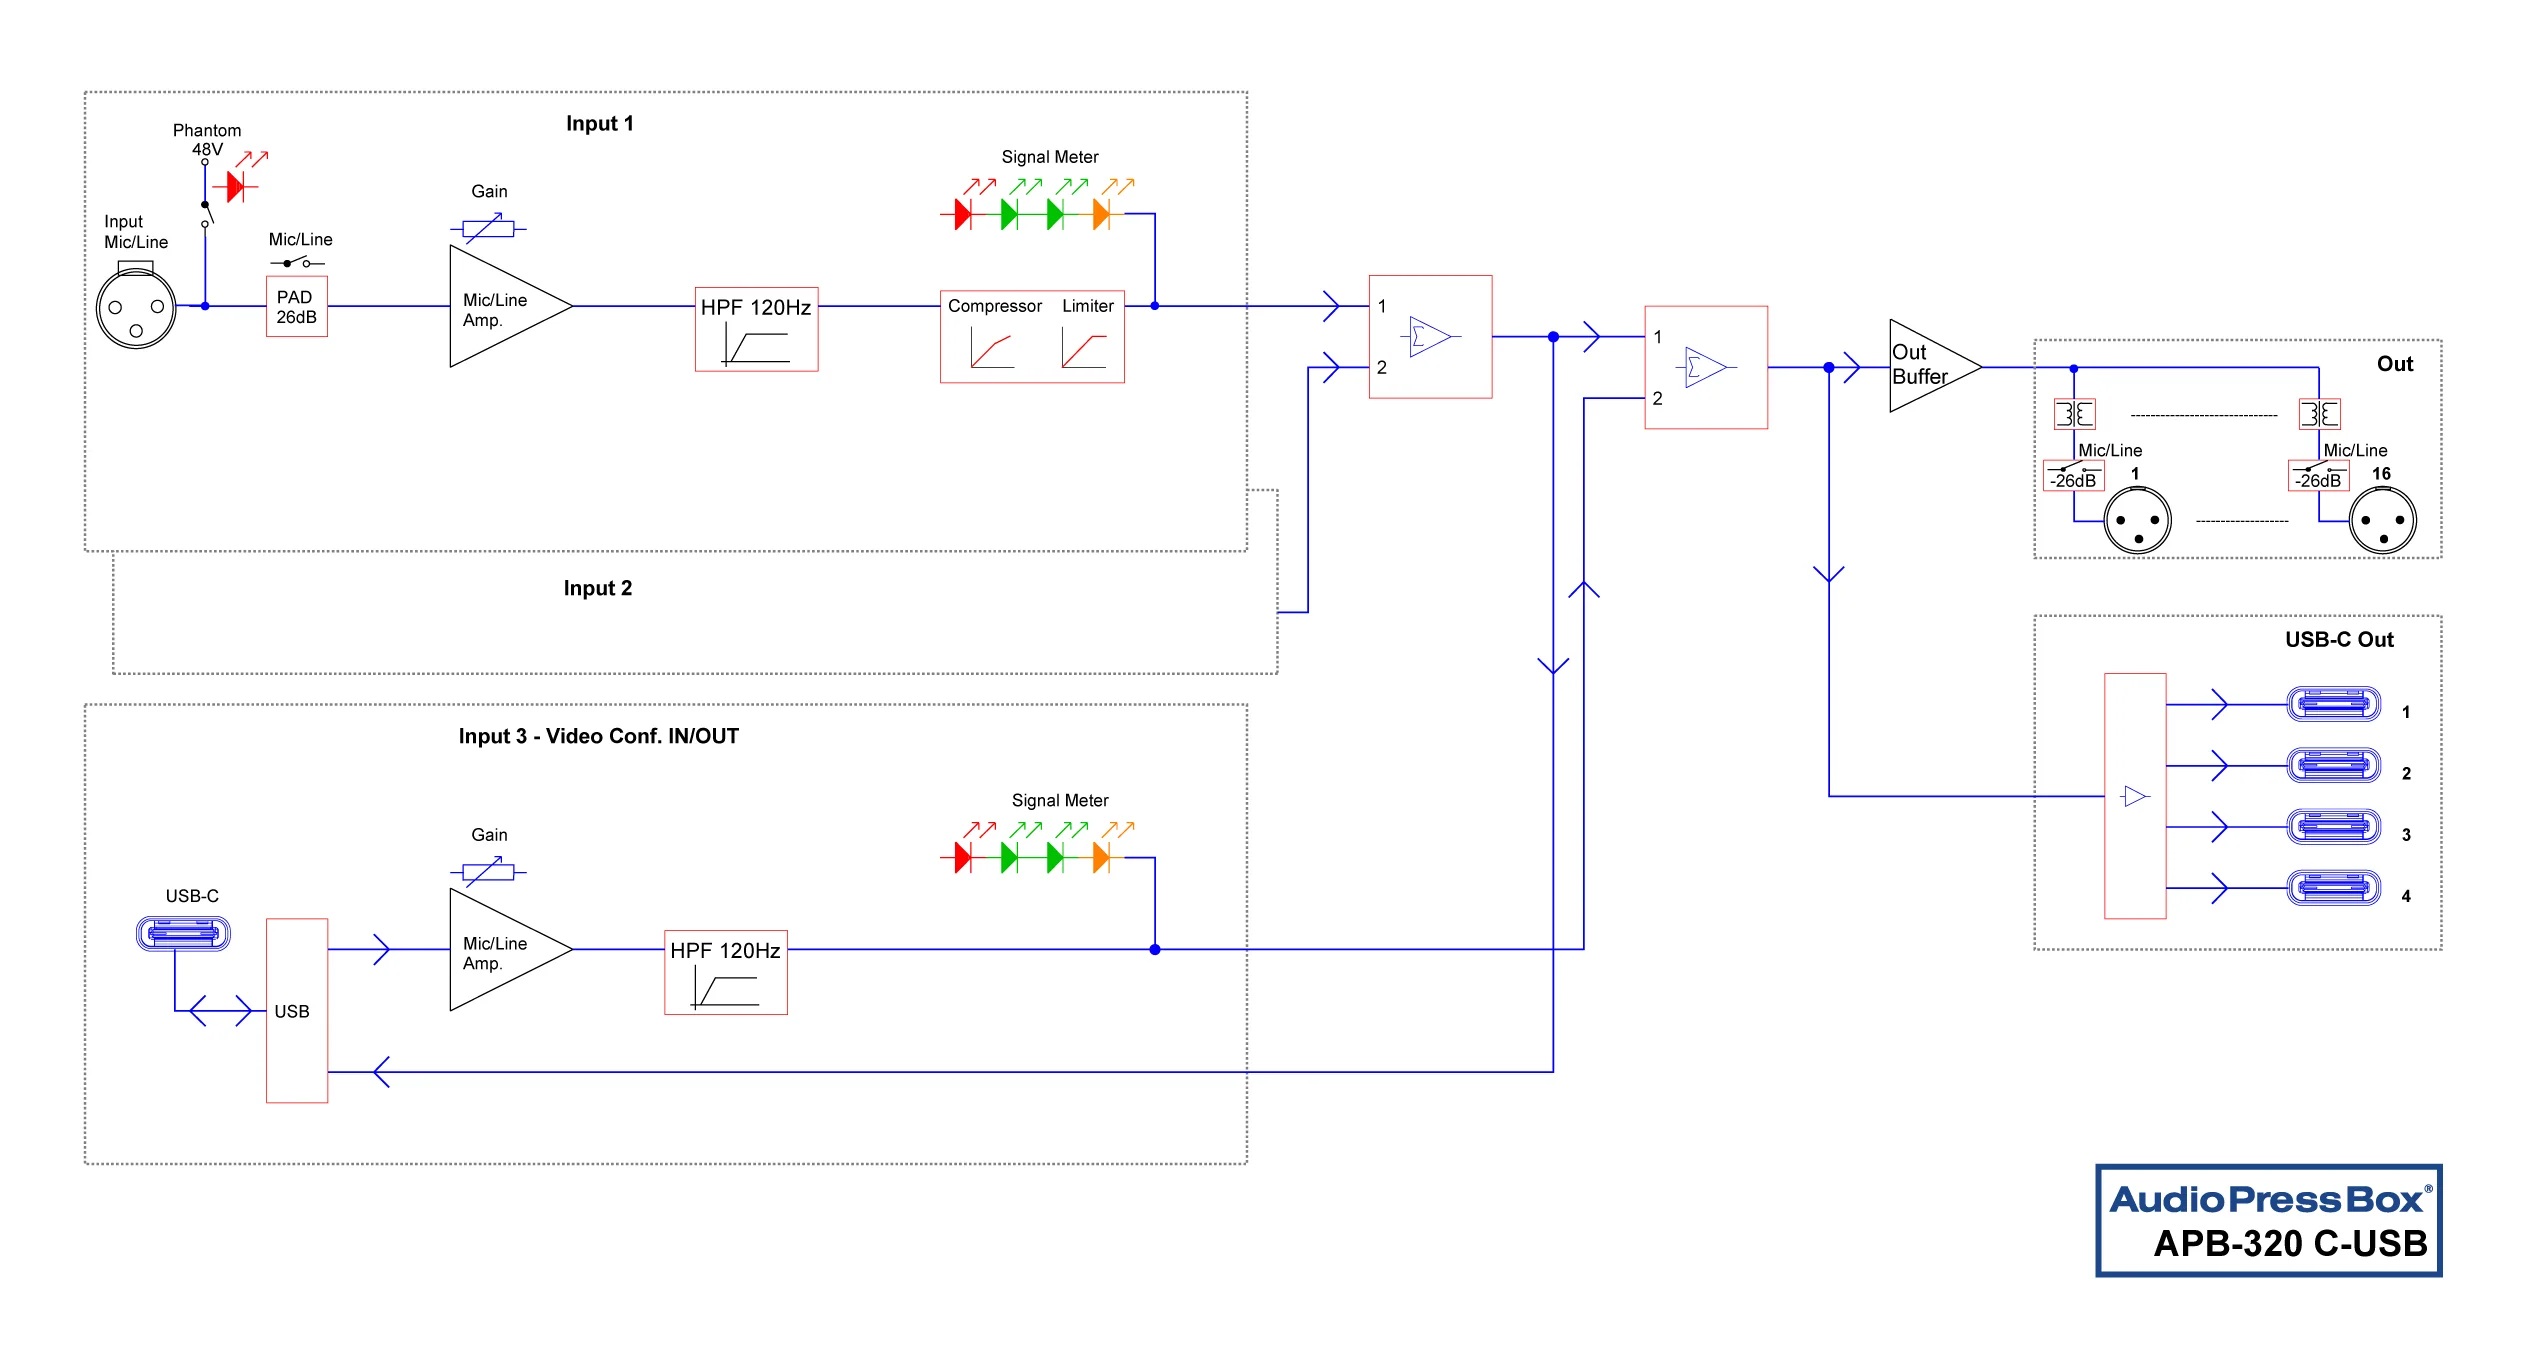Select the Input 1 HPF 120Hz block
This screenshot has width=2526, height=1365.
(756, 329)
